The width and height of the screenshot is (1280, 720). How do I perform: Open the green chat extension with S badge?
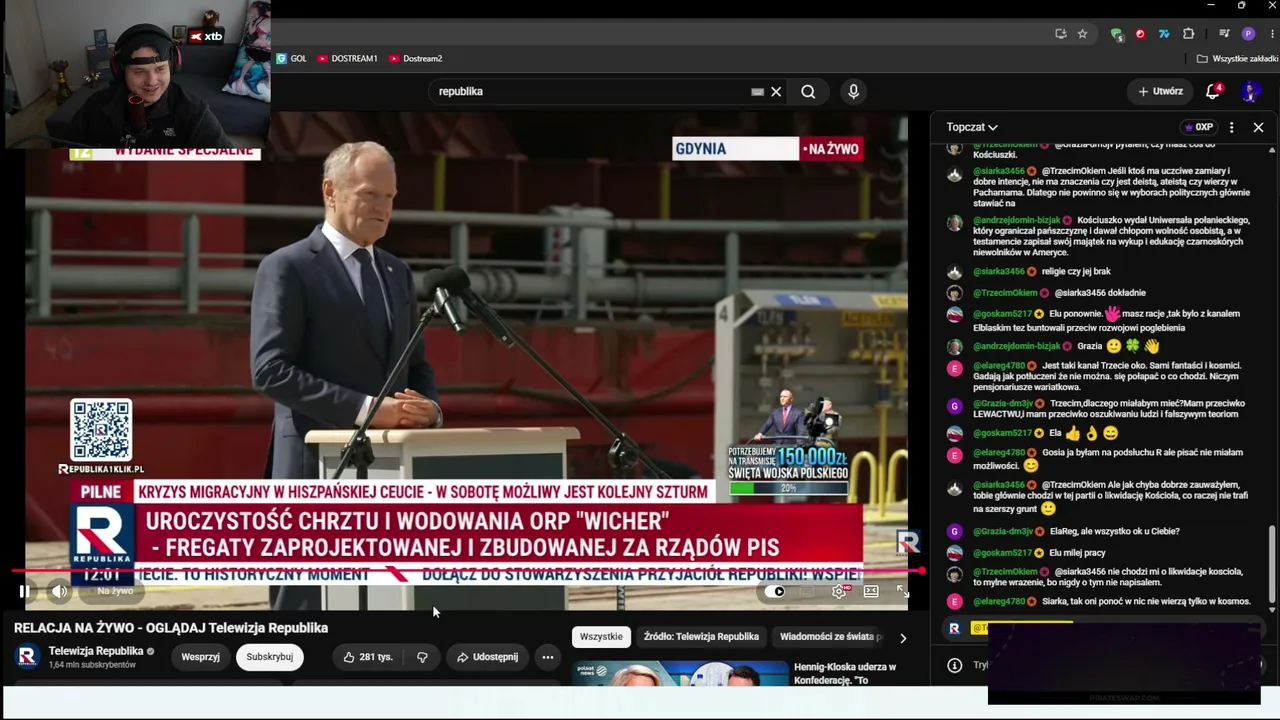(x=1116, y=33)
